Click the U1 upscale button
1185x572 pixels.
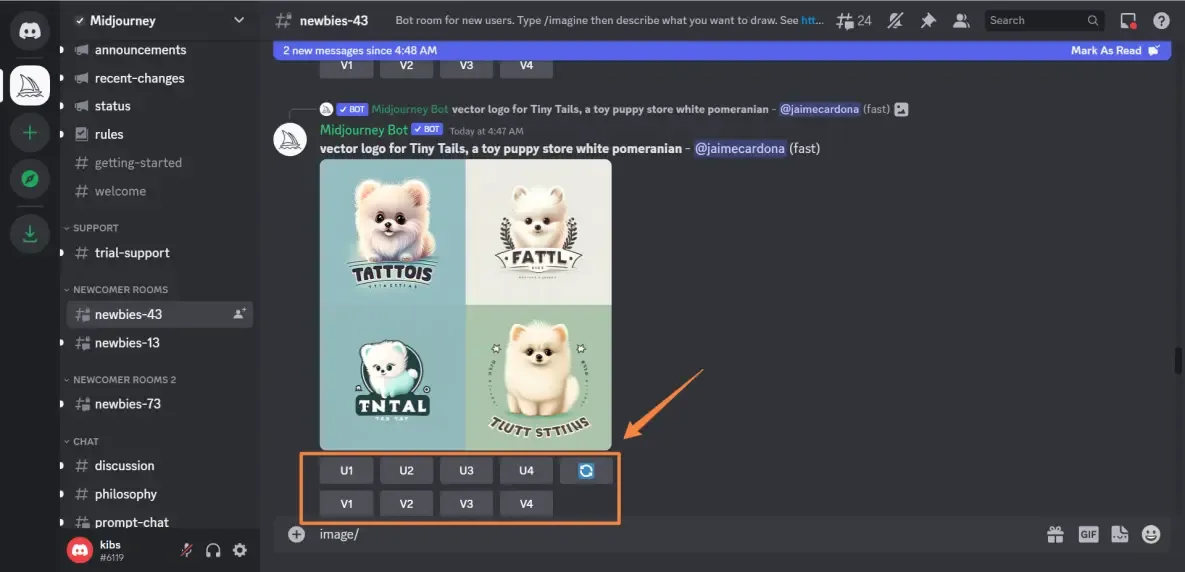click(x=346, y=471)
